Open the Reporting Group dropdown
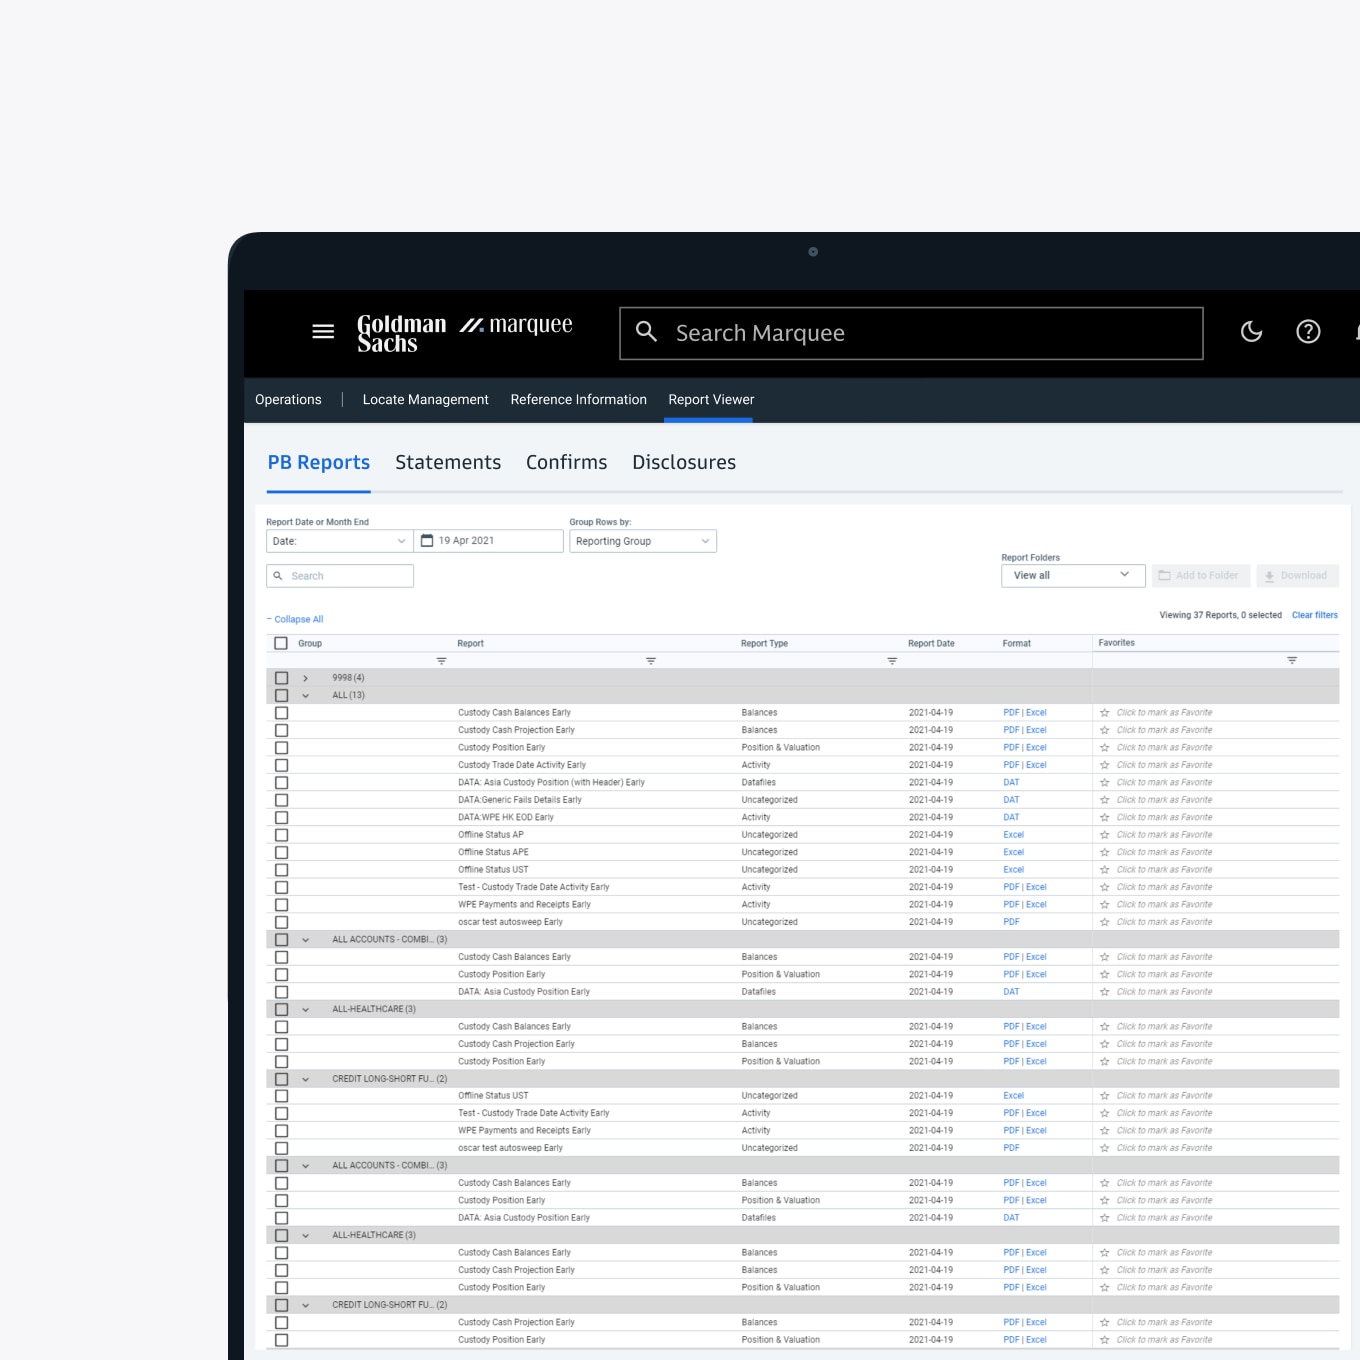Screen dimensions: 1360x1360 click(x=643, y=541)
